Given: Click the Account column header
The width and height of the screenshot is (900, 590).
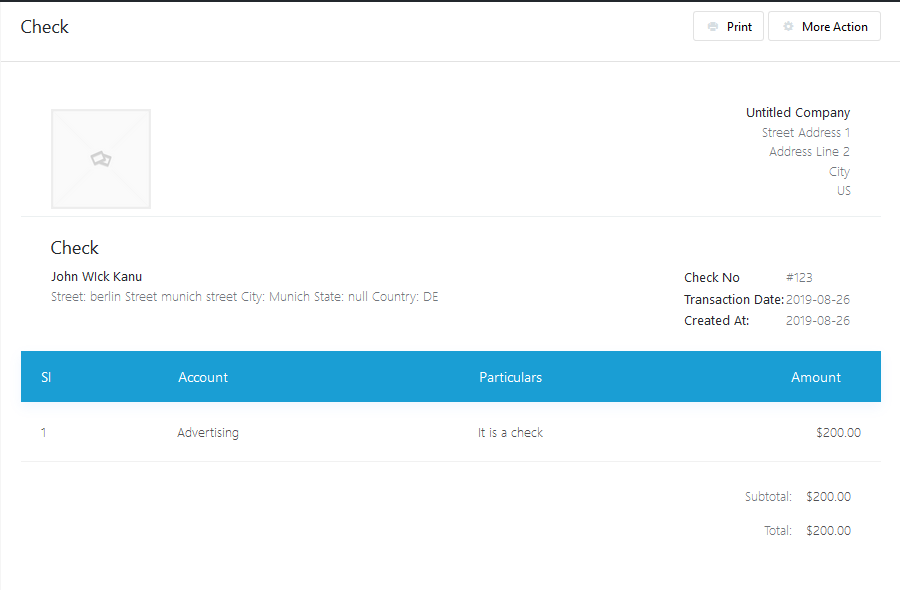Looking at the screenshot, I should coord(203,377).
